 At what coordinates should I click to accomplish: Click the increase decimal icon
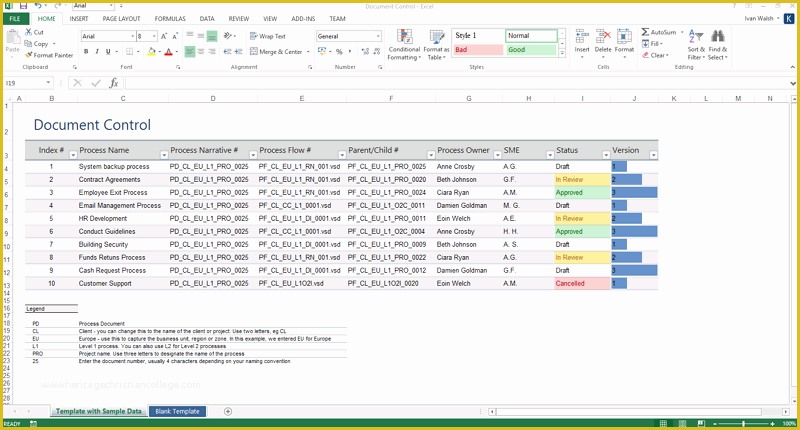(365, 52)
